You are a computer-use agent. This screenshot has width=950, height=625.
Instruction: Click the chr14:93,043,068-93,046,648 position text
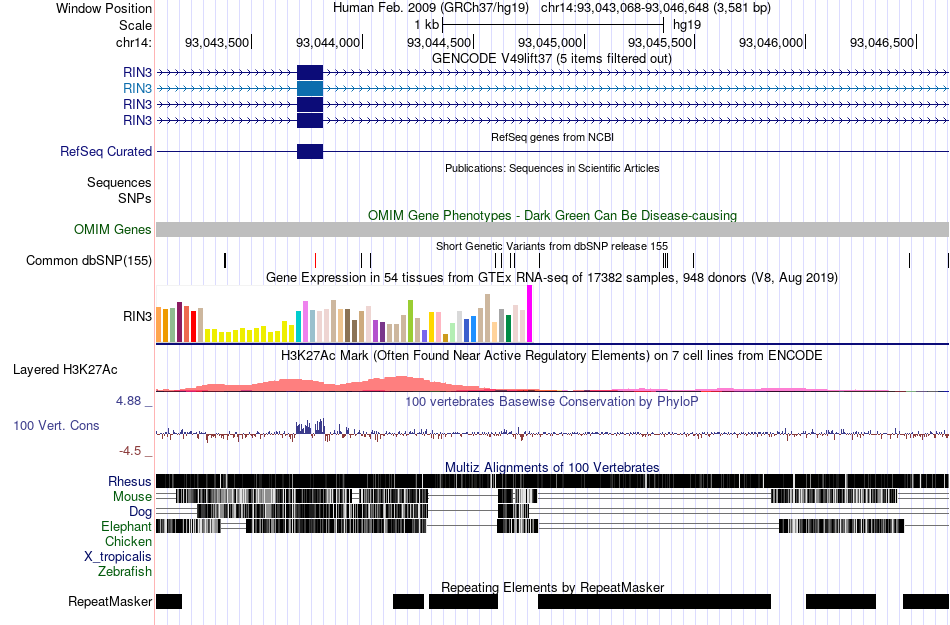click(x=656, y=8)
